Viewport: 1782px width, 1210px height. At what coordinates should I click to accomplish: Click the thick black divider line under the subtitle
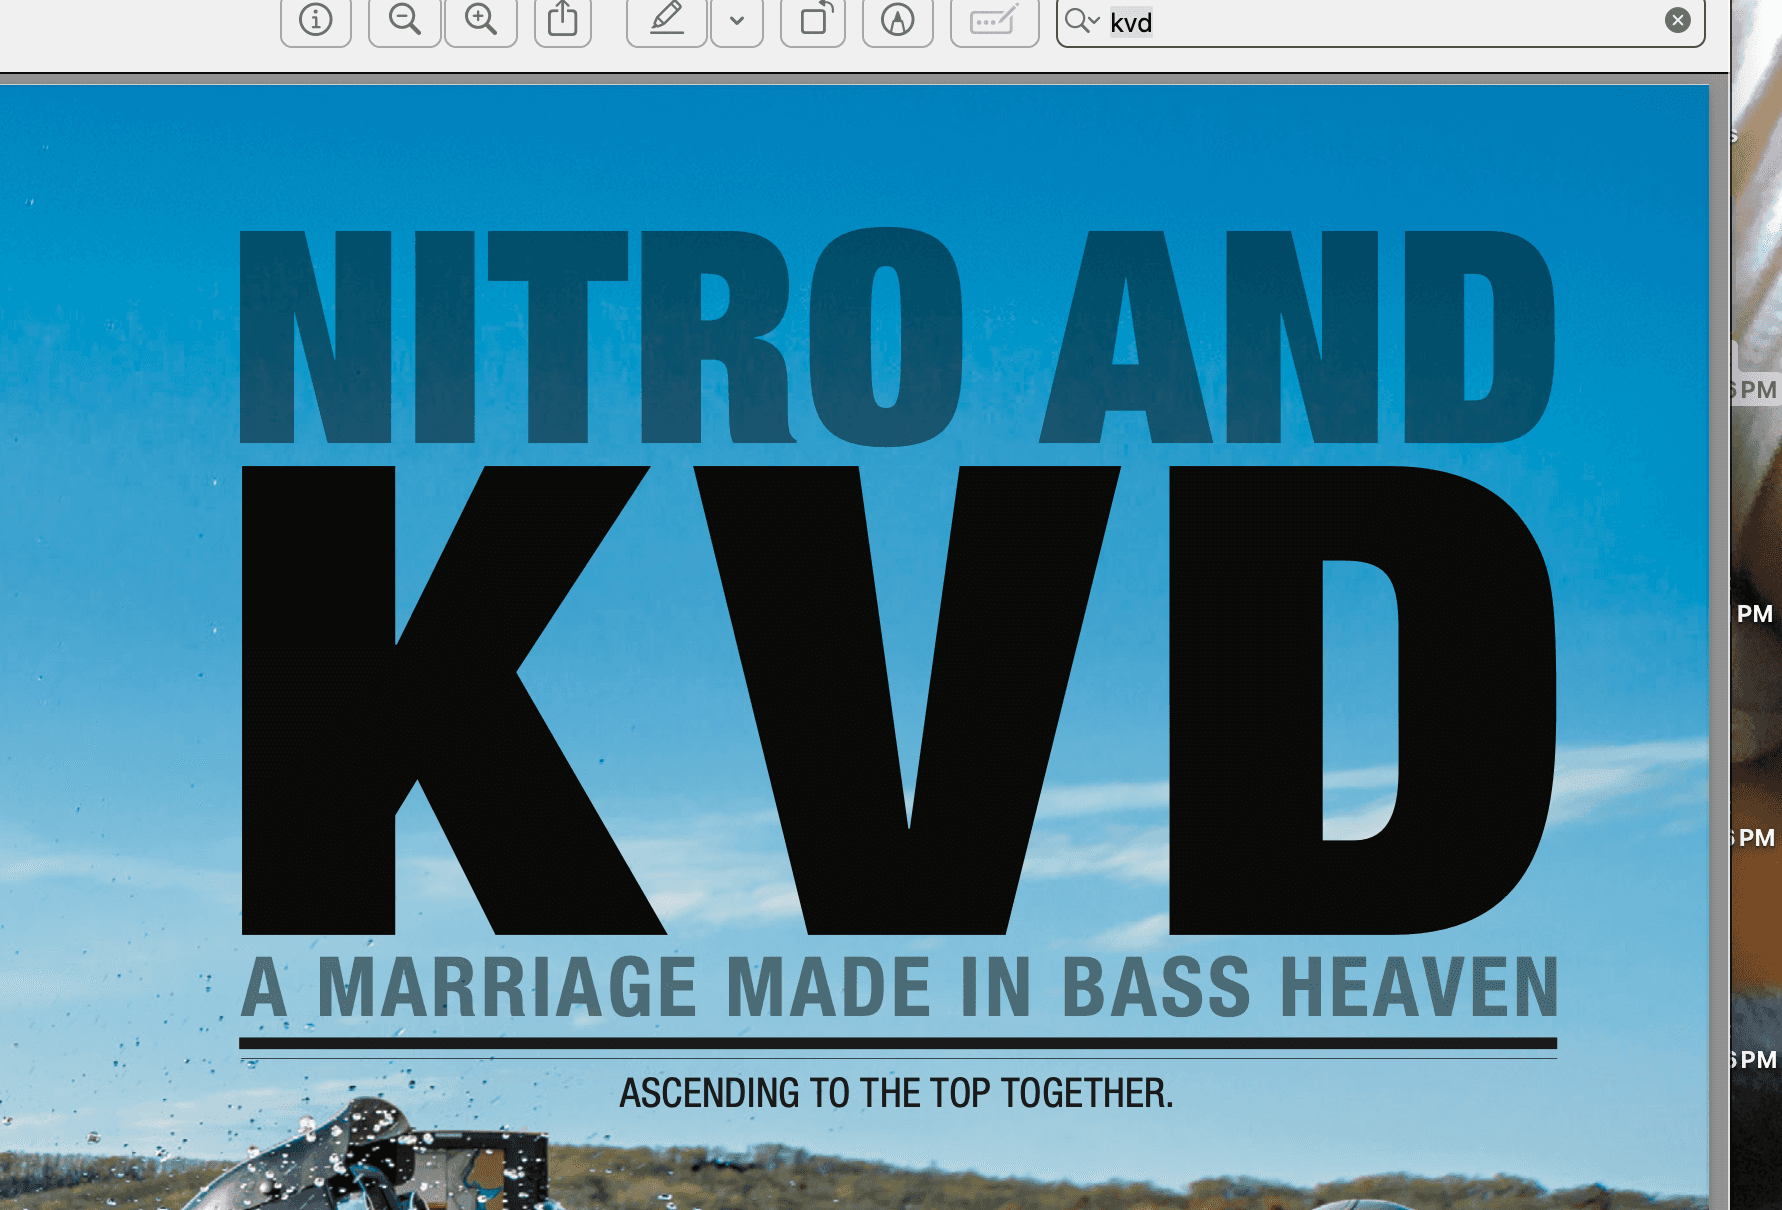pos(897,1043)
